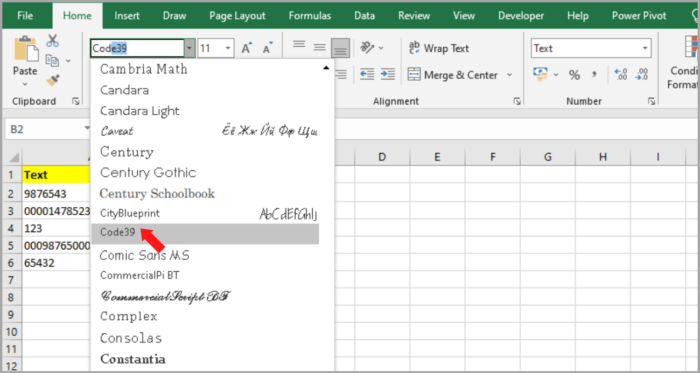
Task: Switch to the Insert tab
Action: pyautogui.click(x=127, y=16)
